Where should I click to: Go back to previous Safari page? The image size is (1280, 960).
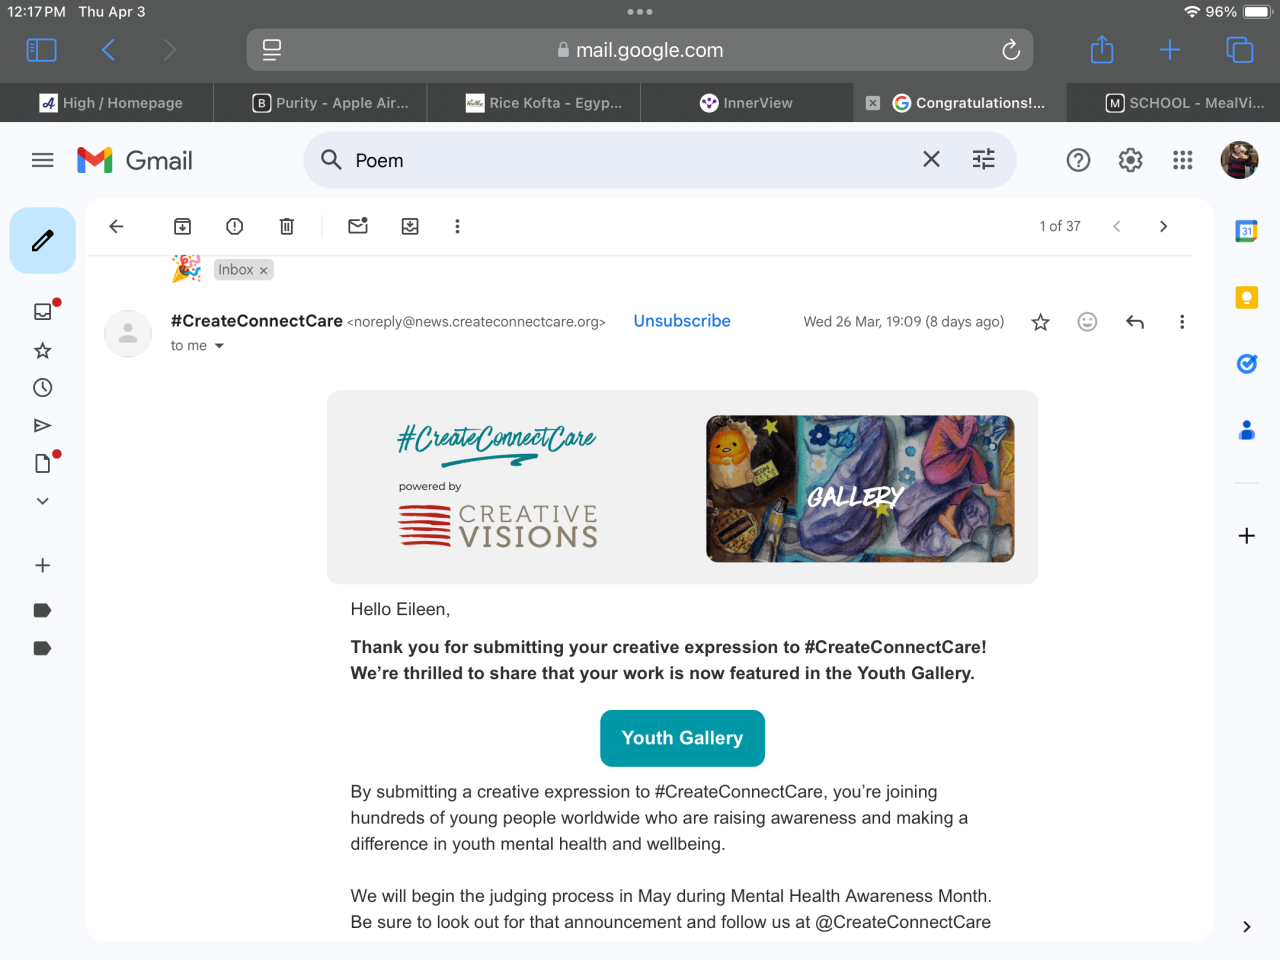(x=108, y=50)
